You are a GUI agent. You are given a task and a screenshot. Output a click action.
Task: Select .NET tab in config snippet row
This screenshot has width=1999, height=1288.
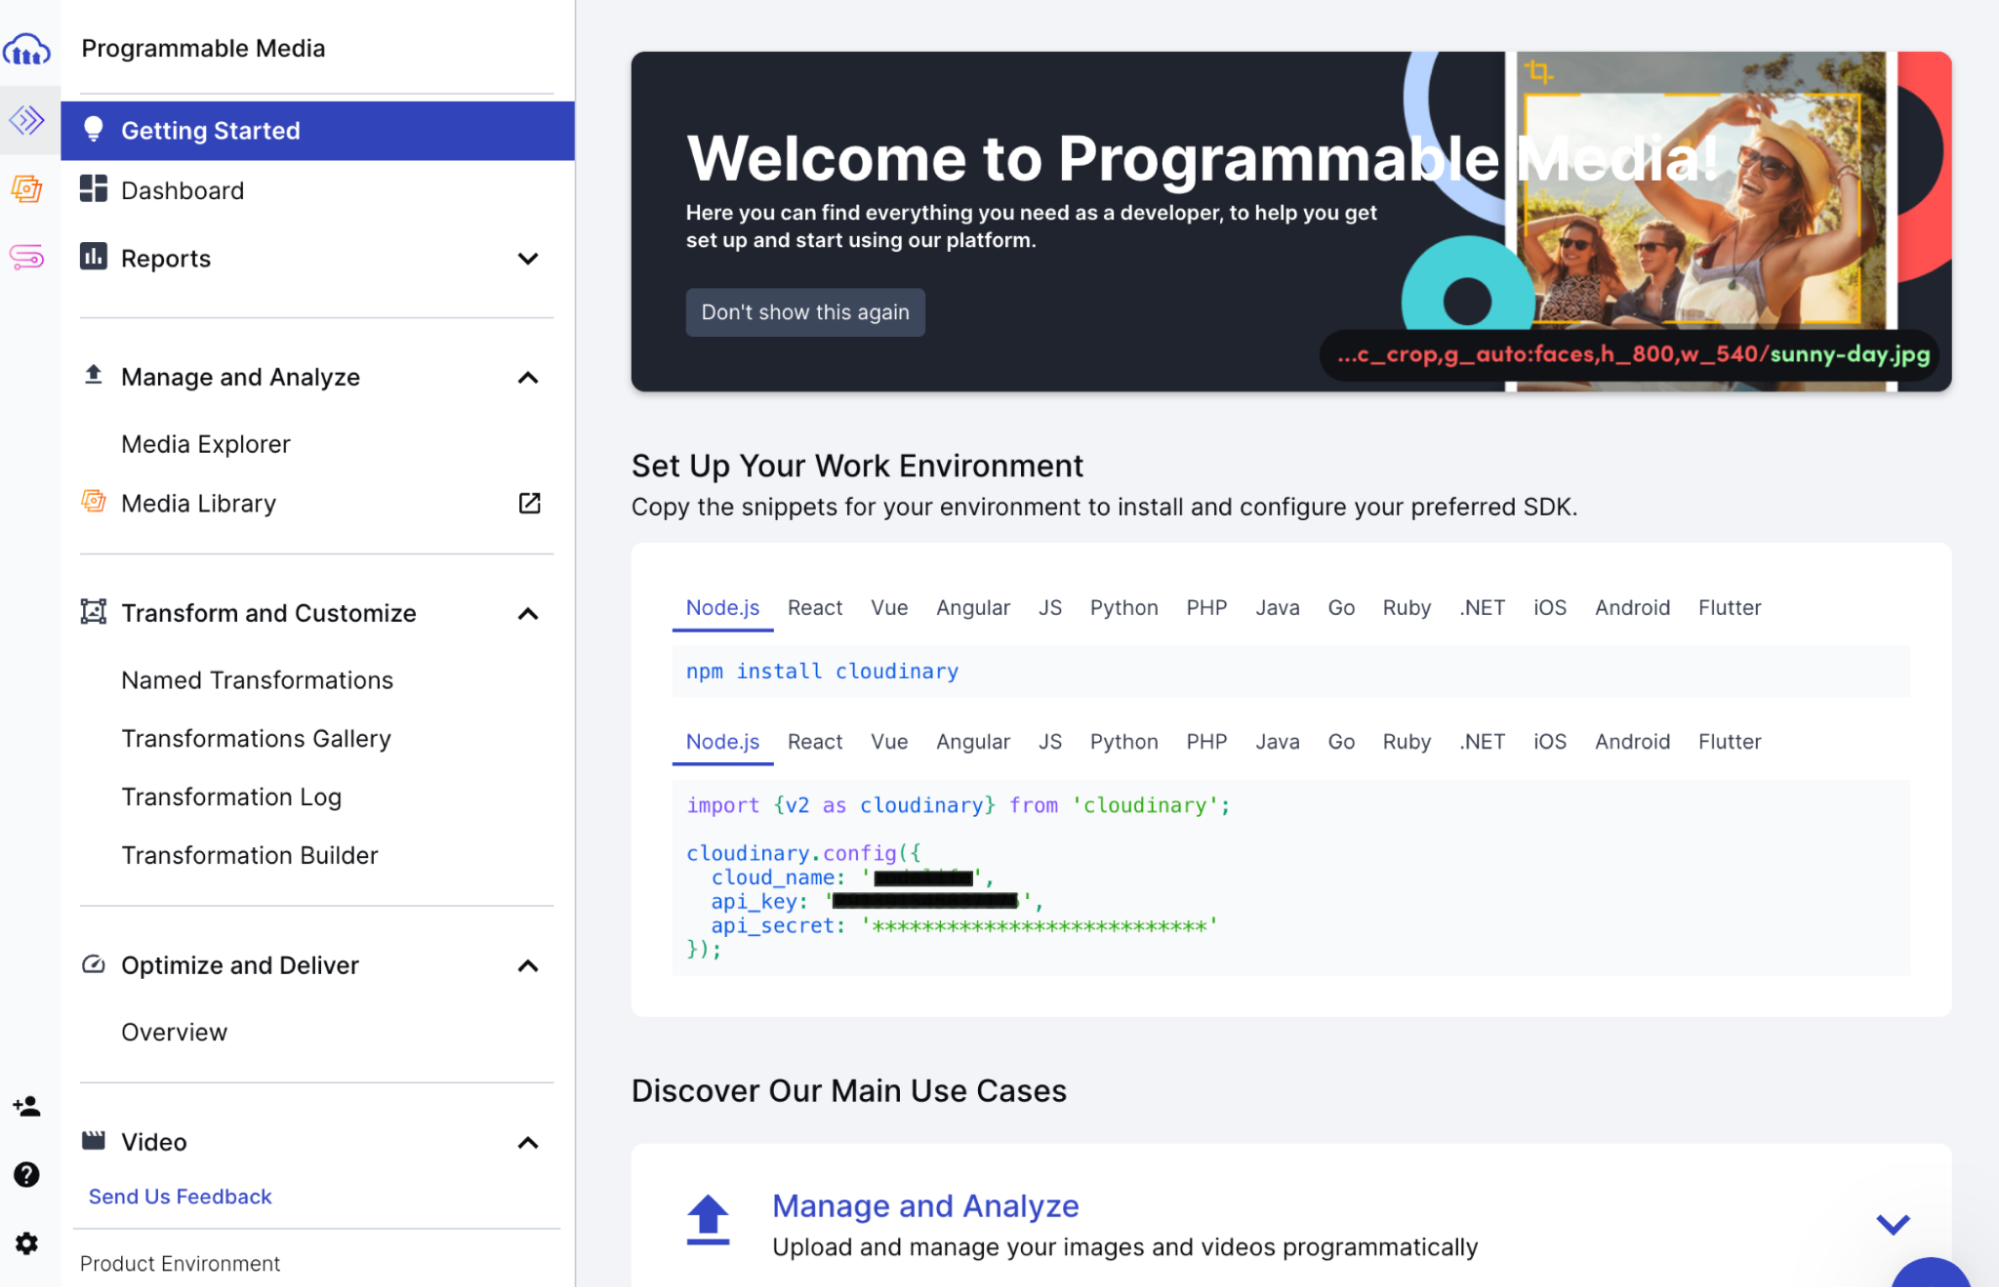pos(1482,742)
